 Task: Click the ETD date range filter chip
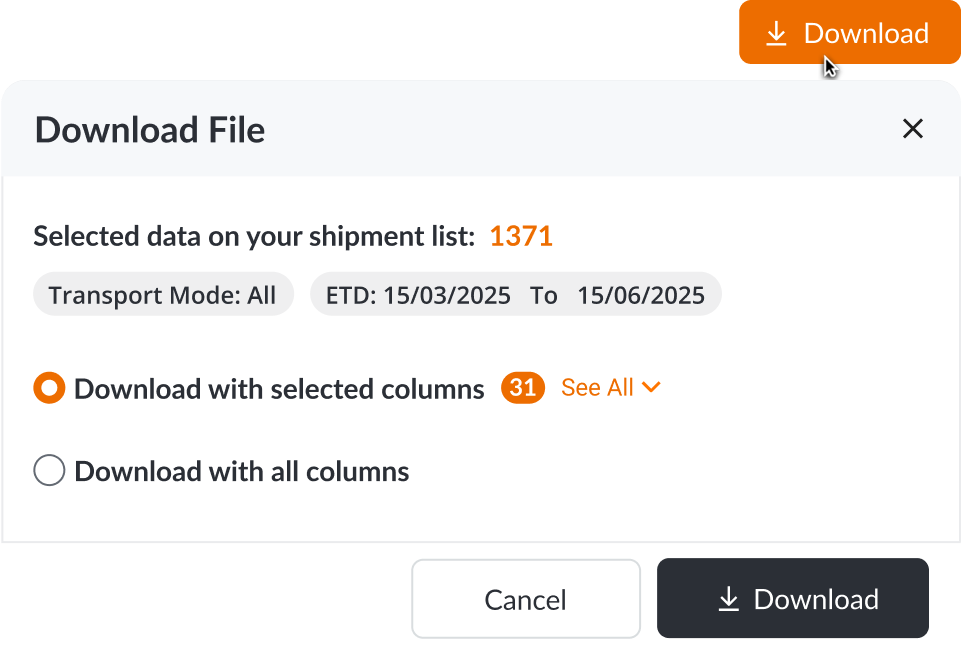pos(515,295)
